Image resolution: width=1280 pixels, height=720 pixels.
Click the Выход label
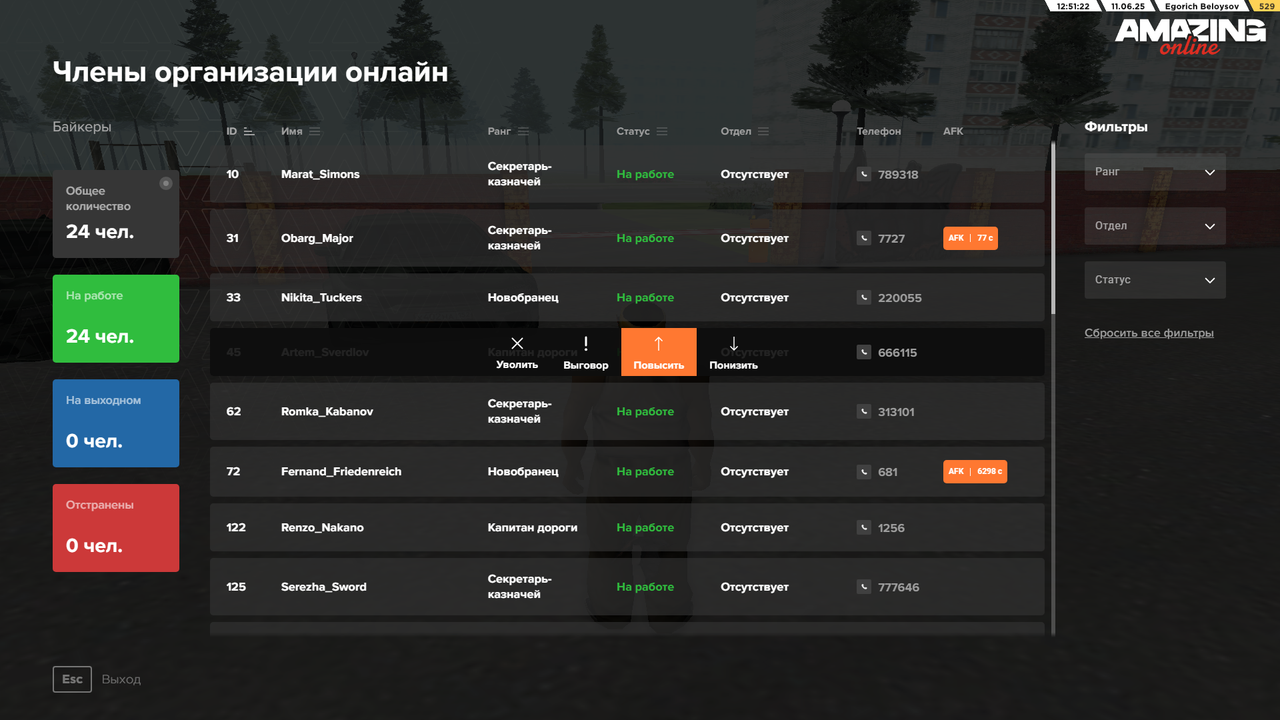(121, 679)
